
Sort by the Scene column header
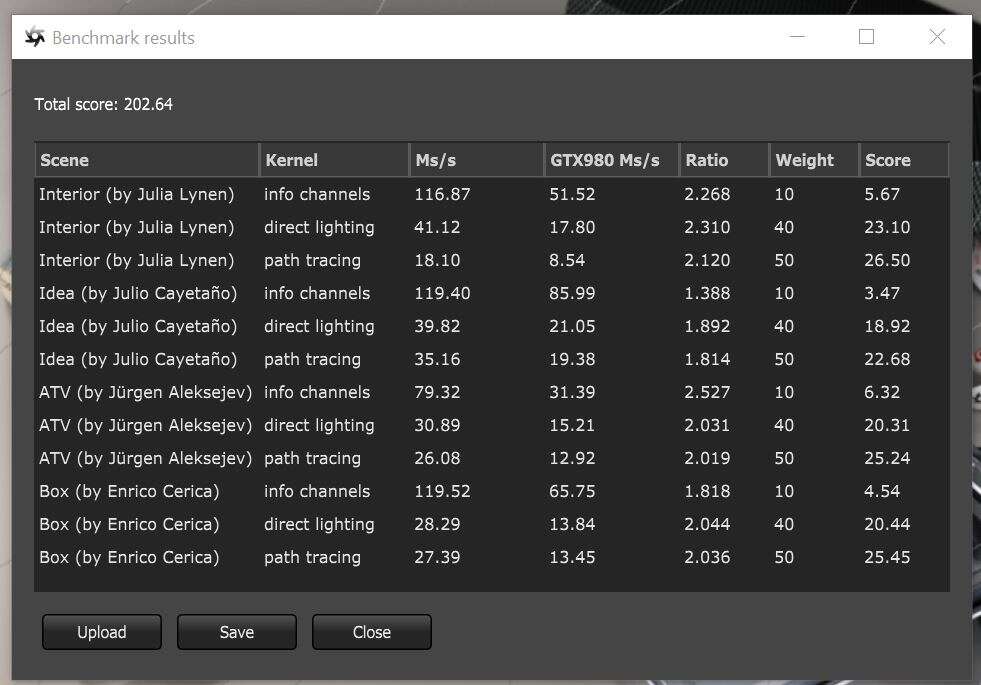[146, 160]
